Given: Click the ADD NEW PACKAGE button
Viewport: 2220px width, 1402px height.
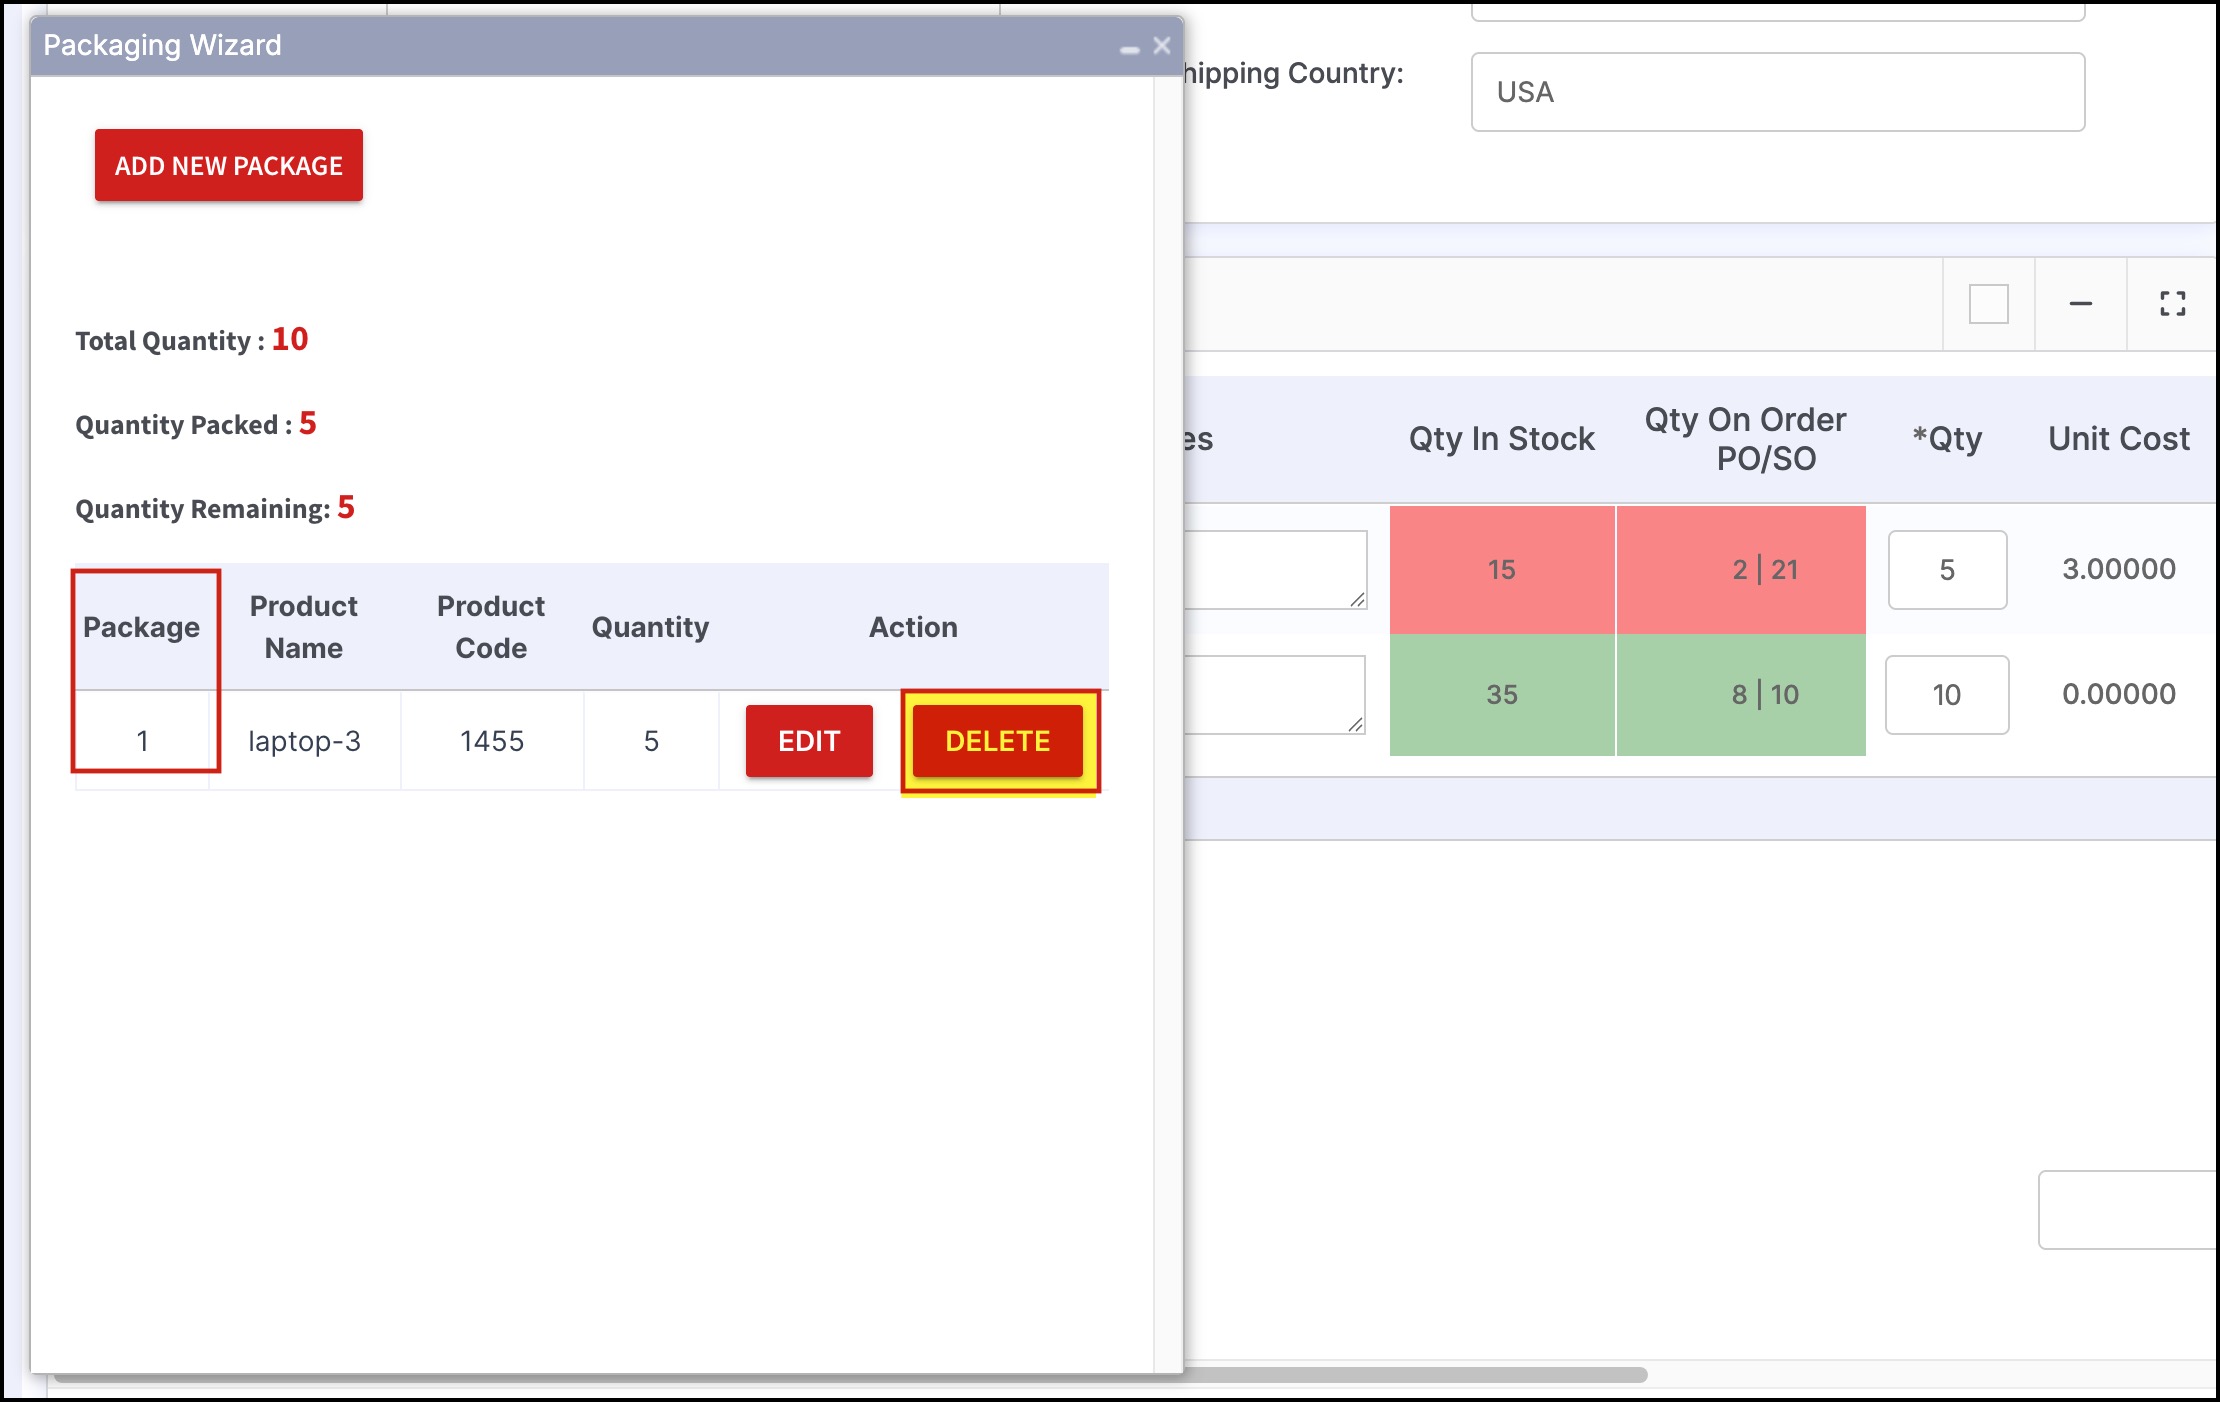Looking at the screenshot, I should [228, 165].
